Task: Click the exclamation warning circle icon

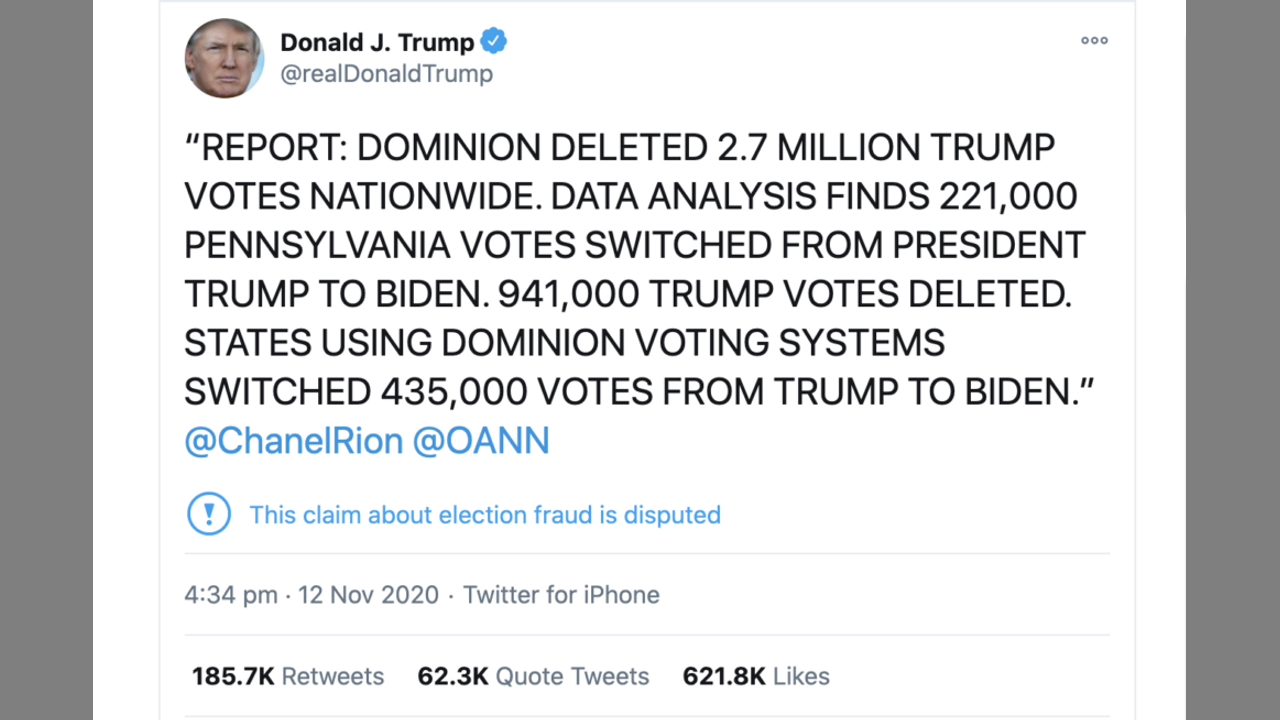Action: pyautogui.click(x=209, y=514)
